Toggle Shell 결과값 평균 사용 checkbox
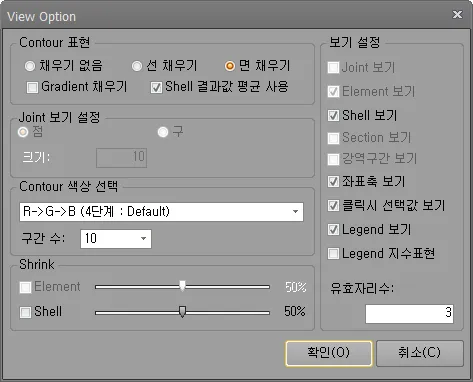The height and width of the screenshot is (382, 473). point(156,87)
